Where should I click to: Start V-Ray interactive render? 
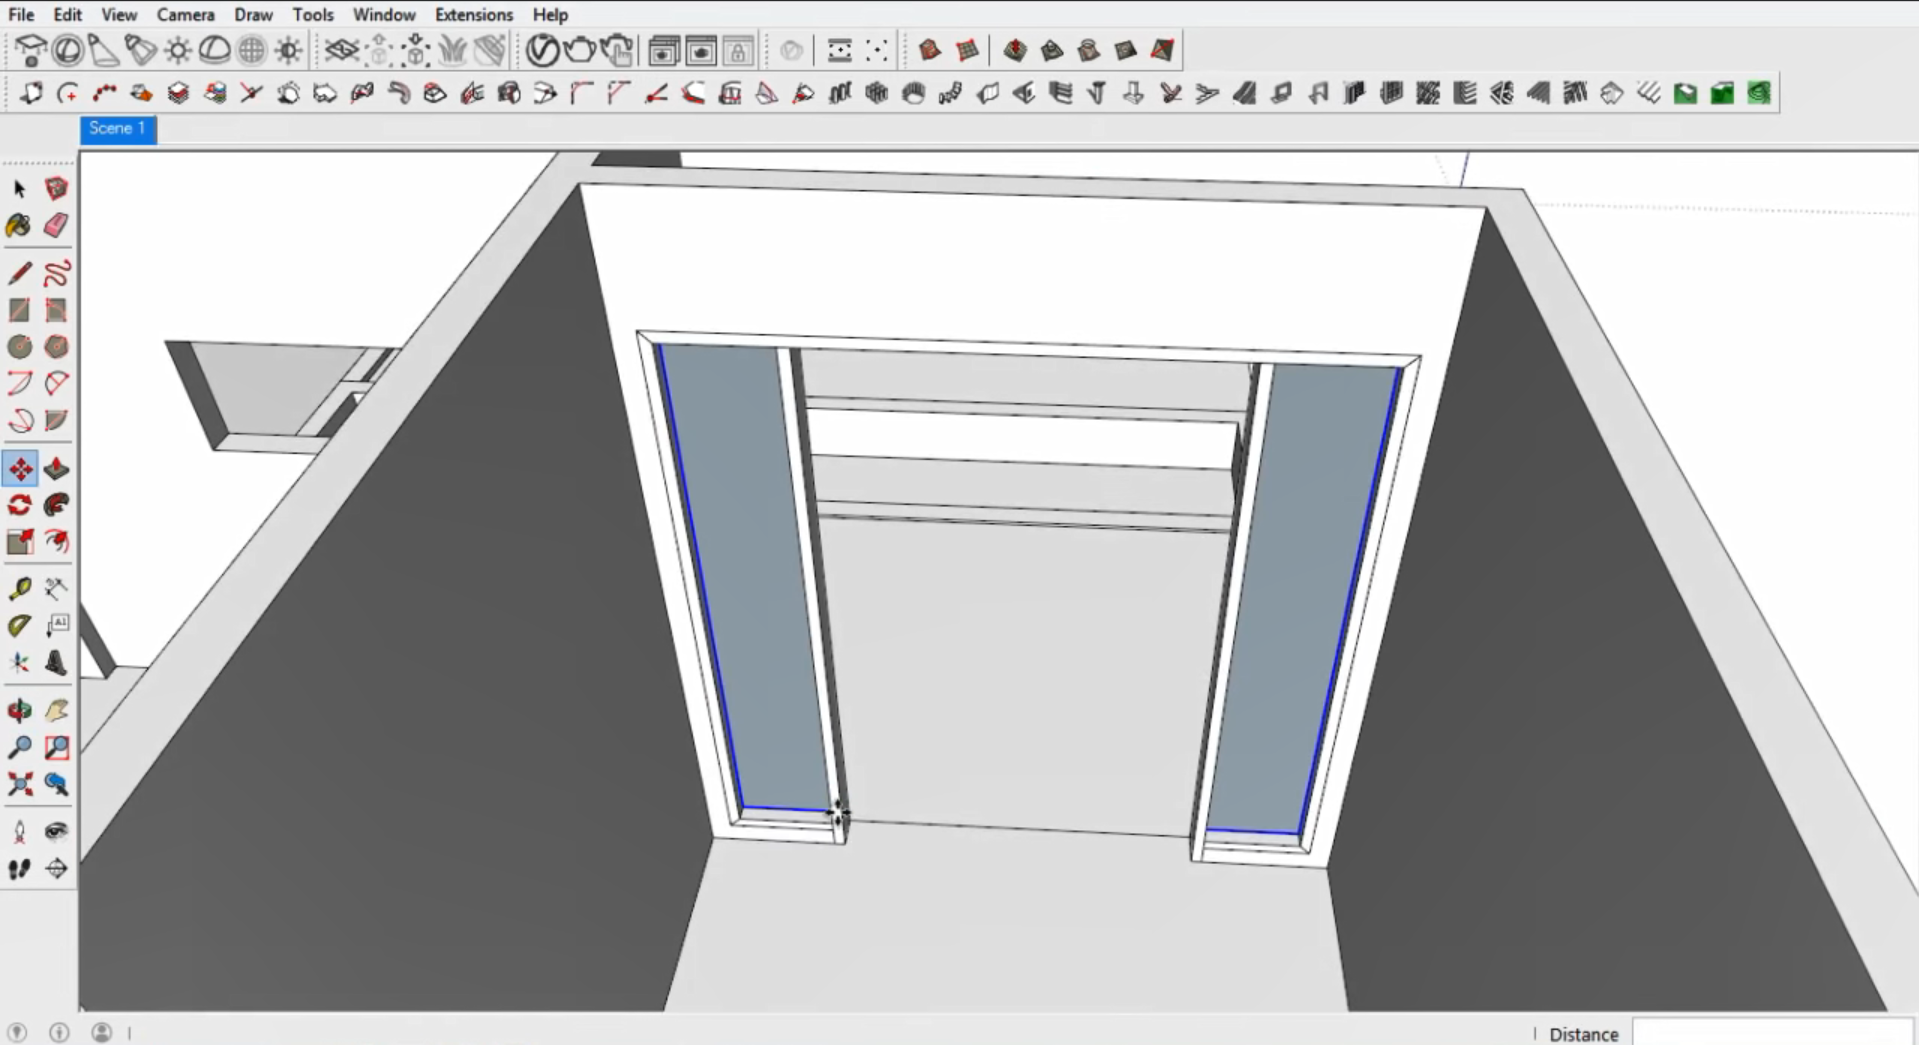click(x=618, y=50)
